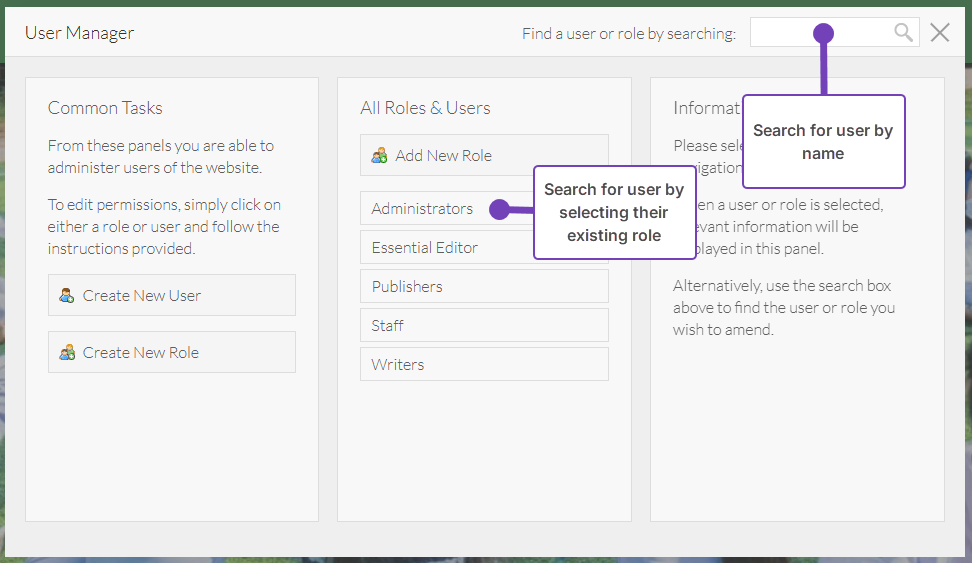The height and width of the screenshot is (563, 972).
Task: Click the Common Tasks panel heading
Action: tap(105, 108)
